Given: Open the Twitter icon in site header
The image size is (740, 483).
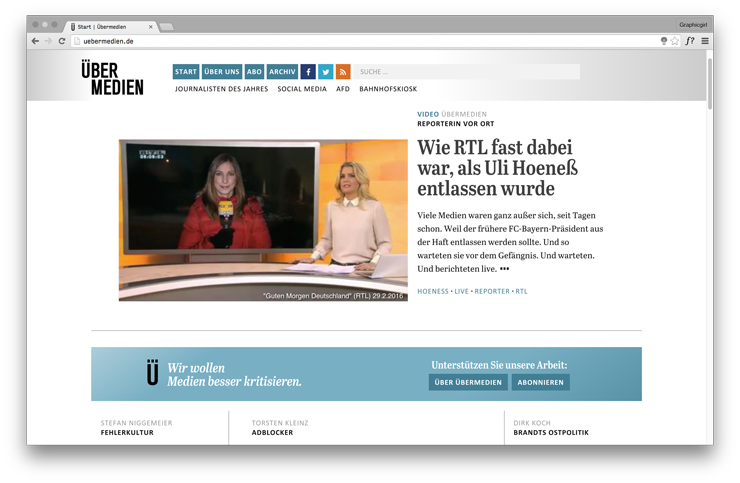Looking at the screenshot, I should (326, 72).
